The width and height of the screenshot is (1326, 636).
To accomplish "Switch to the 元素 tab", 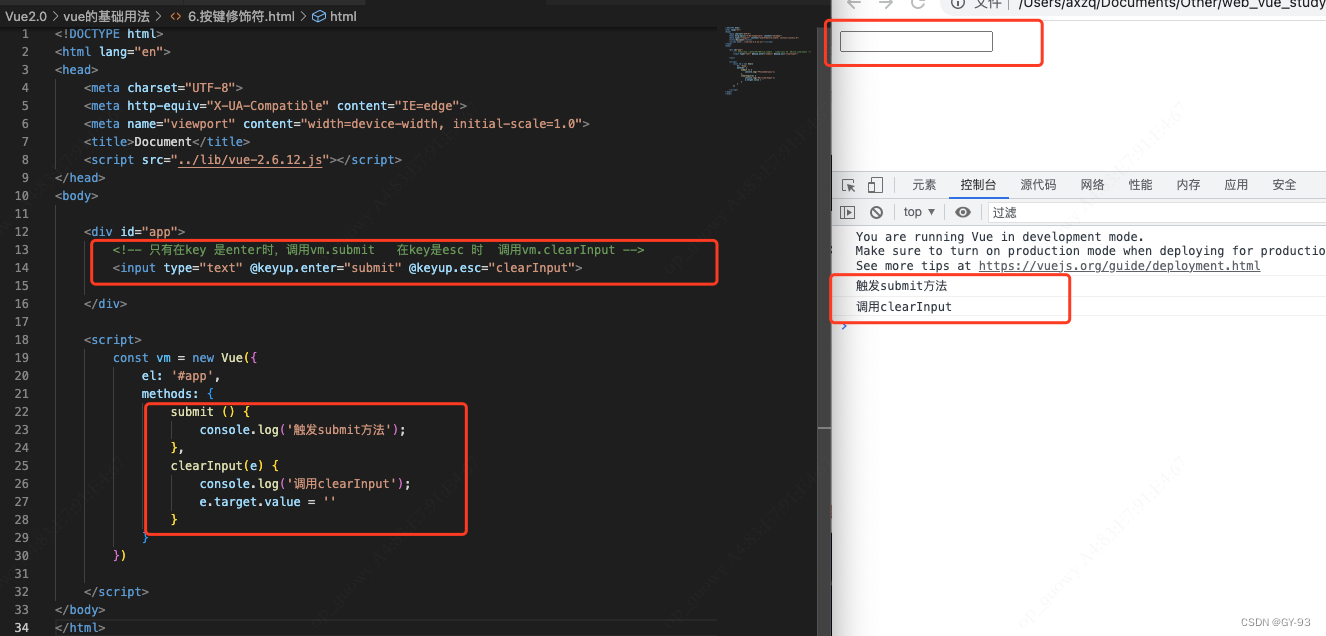I will pos(924,185).
